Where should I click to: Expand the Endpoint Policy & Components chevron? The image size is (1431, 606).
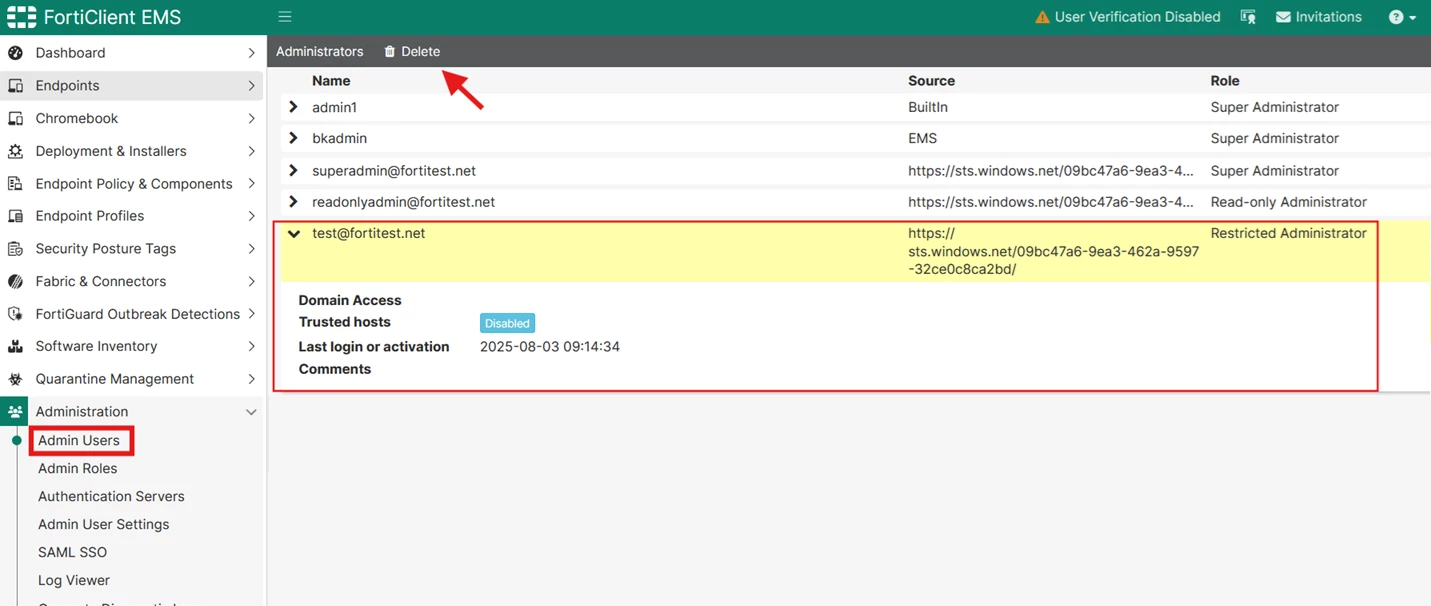point(251,184)
